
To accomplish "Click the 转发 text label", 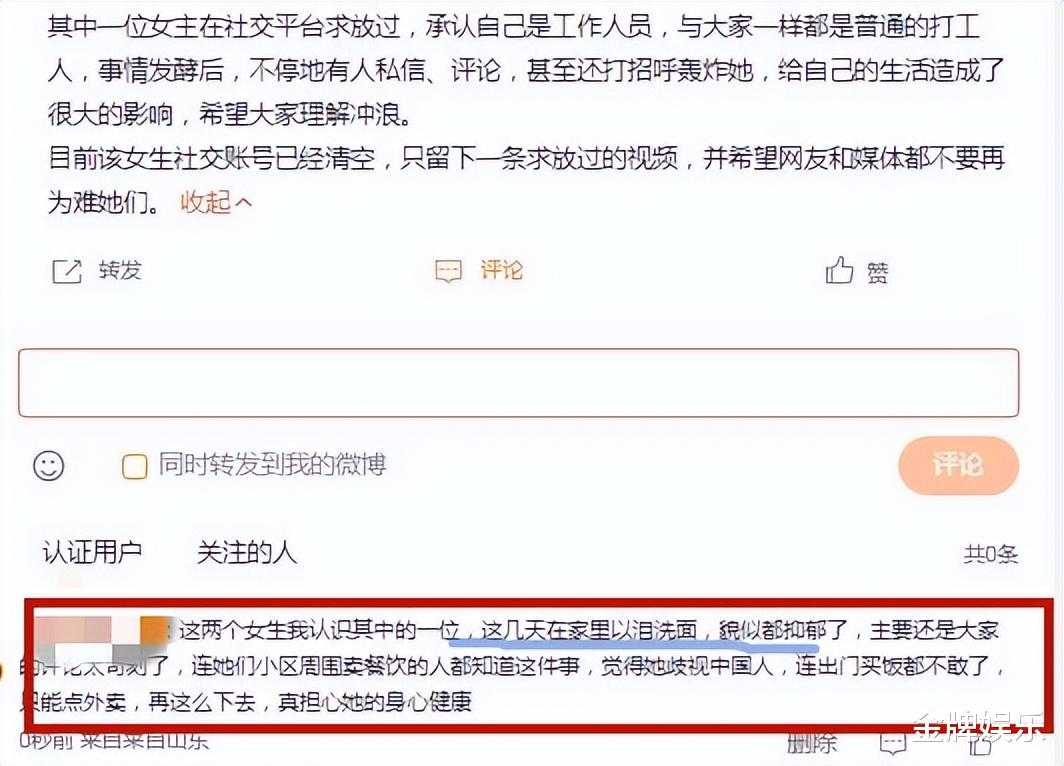I will coord(120,270).
